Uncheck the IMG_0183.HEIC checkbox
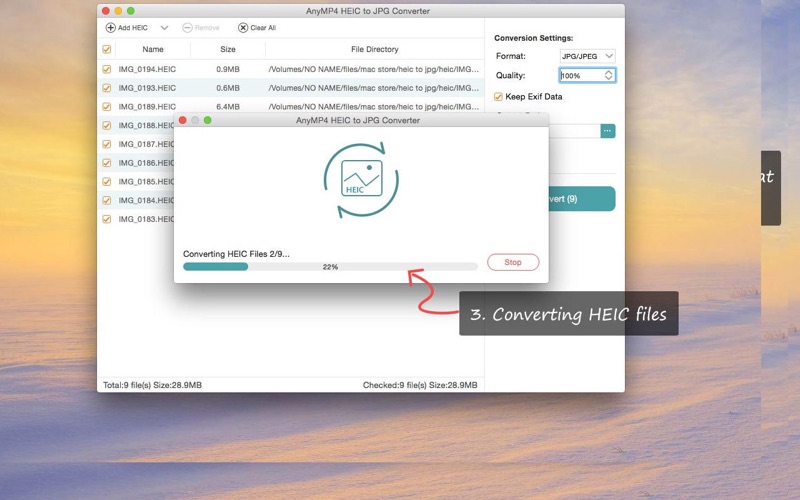 [107, 219]
